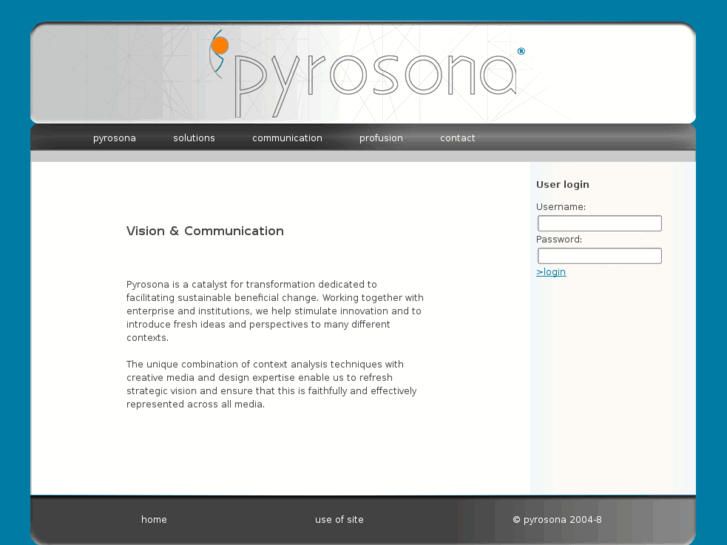
Task: Click paragraph starting 'Pyrosona is a catalyst'
Action: coord(275,311)
